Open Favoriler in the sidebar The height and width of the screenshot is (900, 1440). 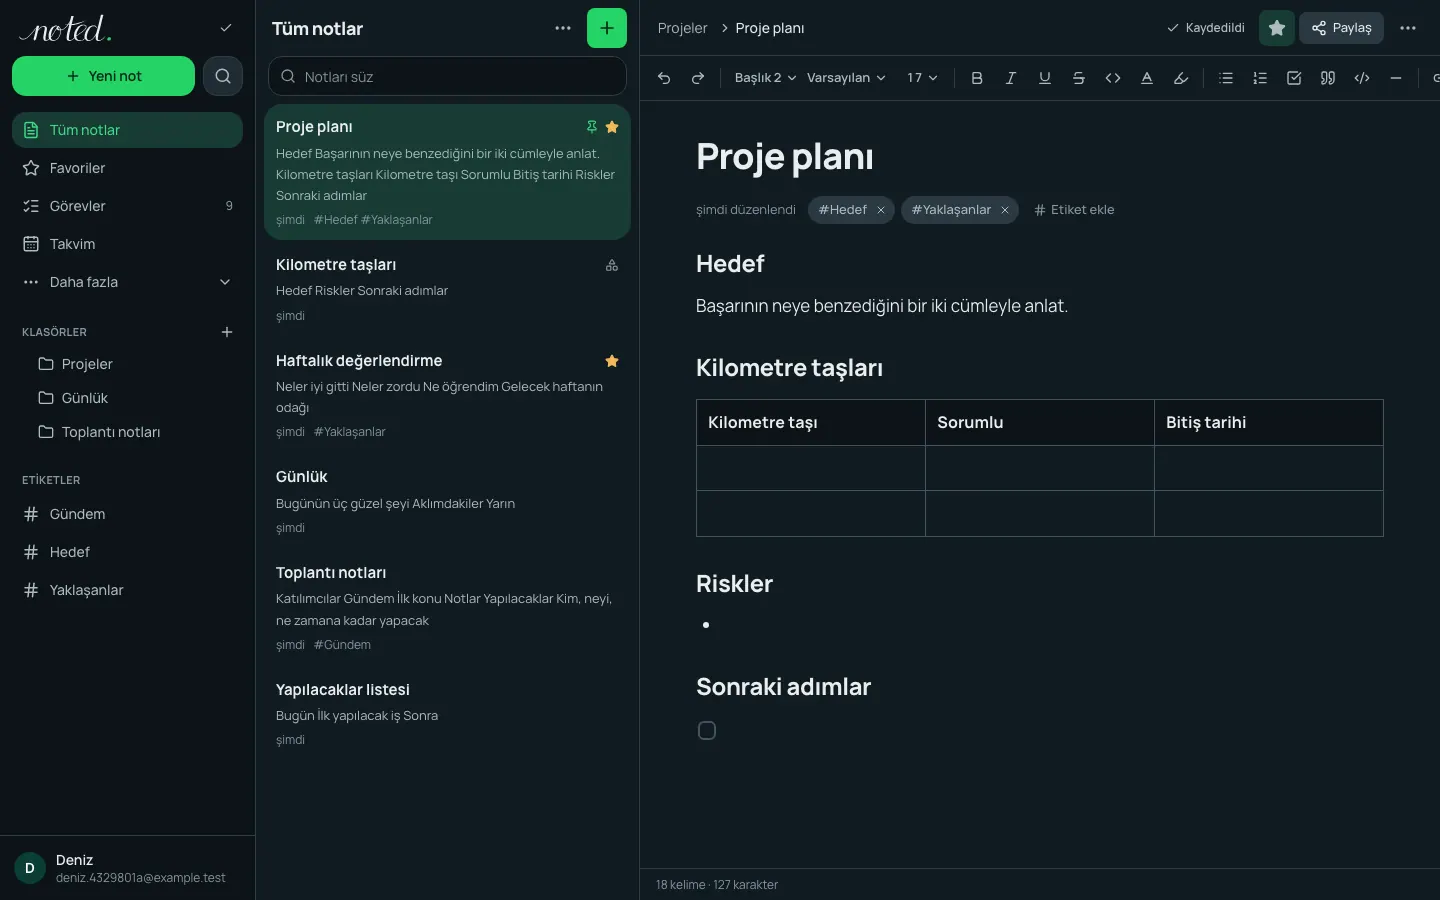tap(127, 168)
